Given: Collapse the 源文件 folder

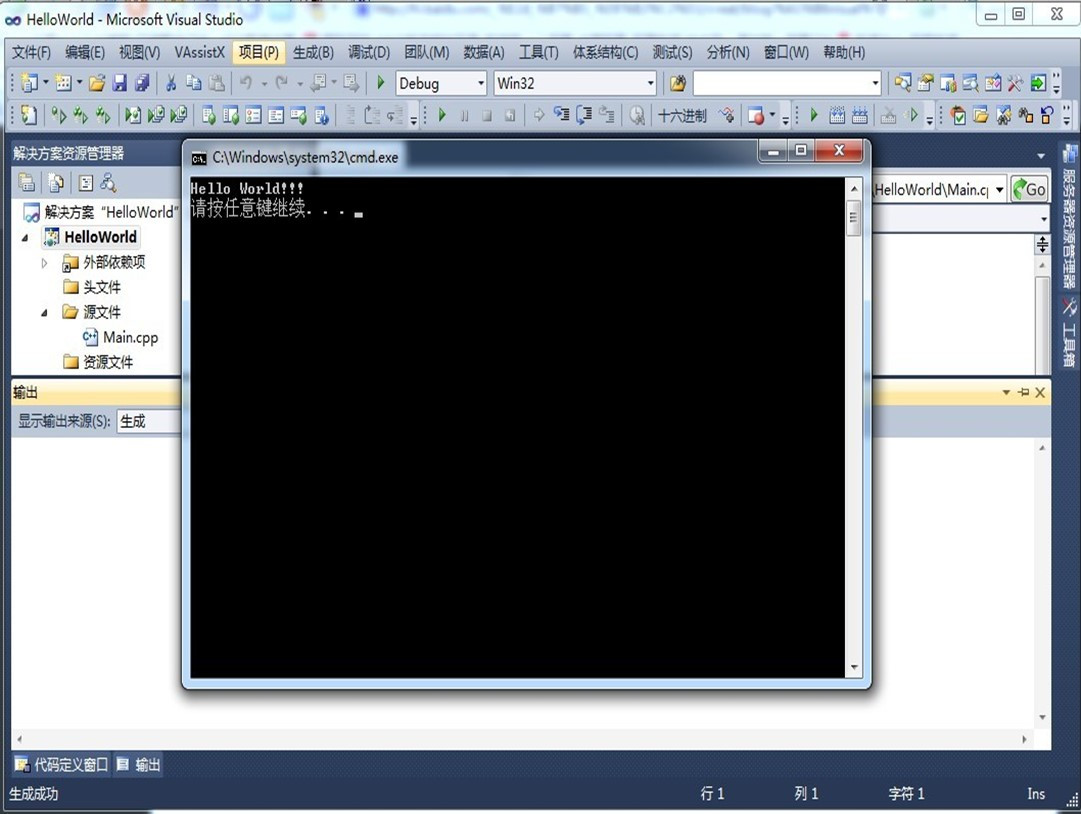Looking at the screenshot, I should point(44,313).
